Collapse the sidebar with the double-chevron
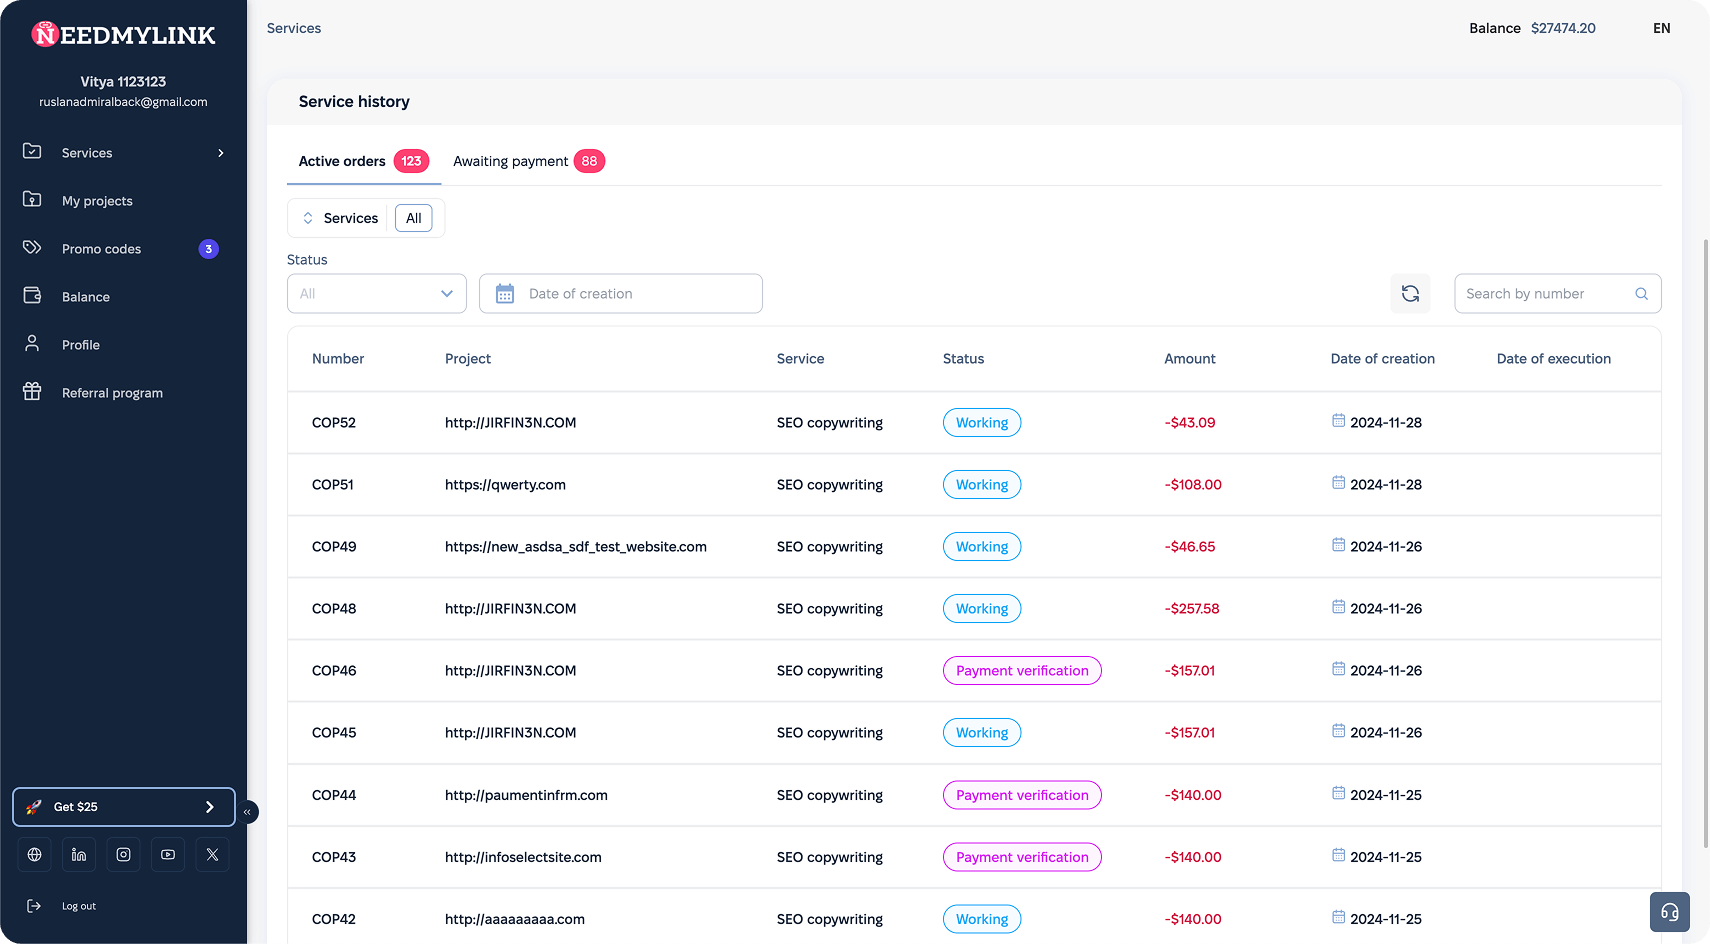The image size is (1710, 944). pyautogui.click(x=247, y=812)
